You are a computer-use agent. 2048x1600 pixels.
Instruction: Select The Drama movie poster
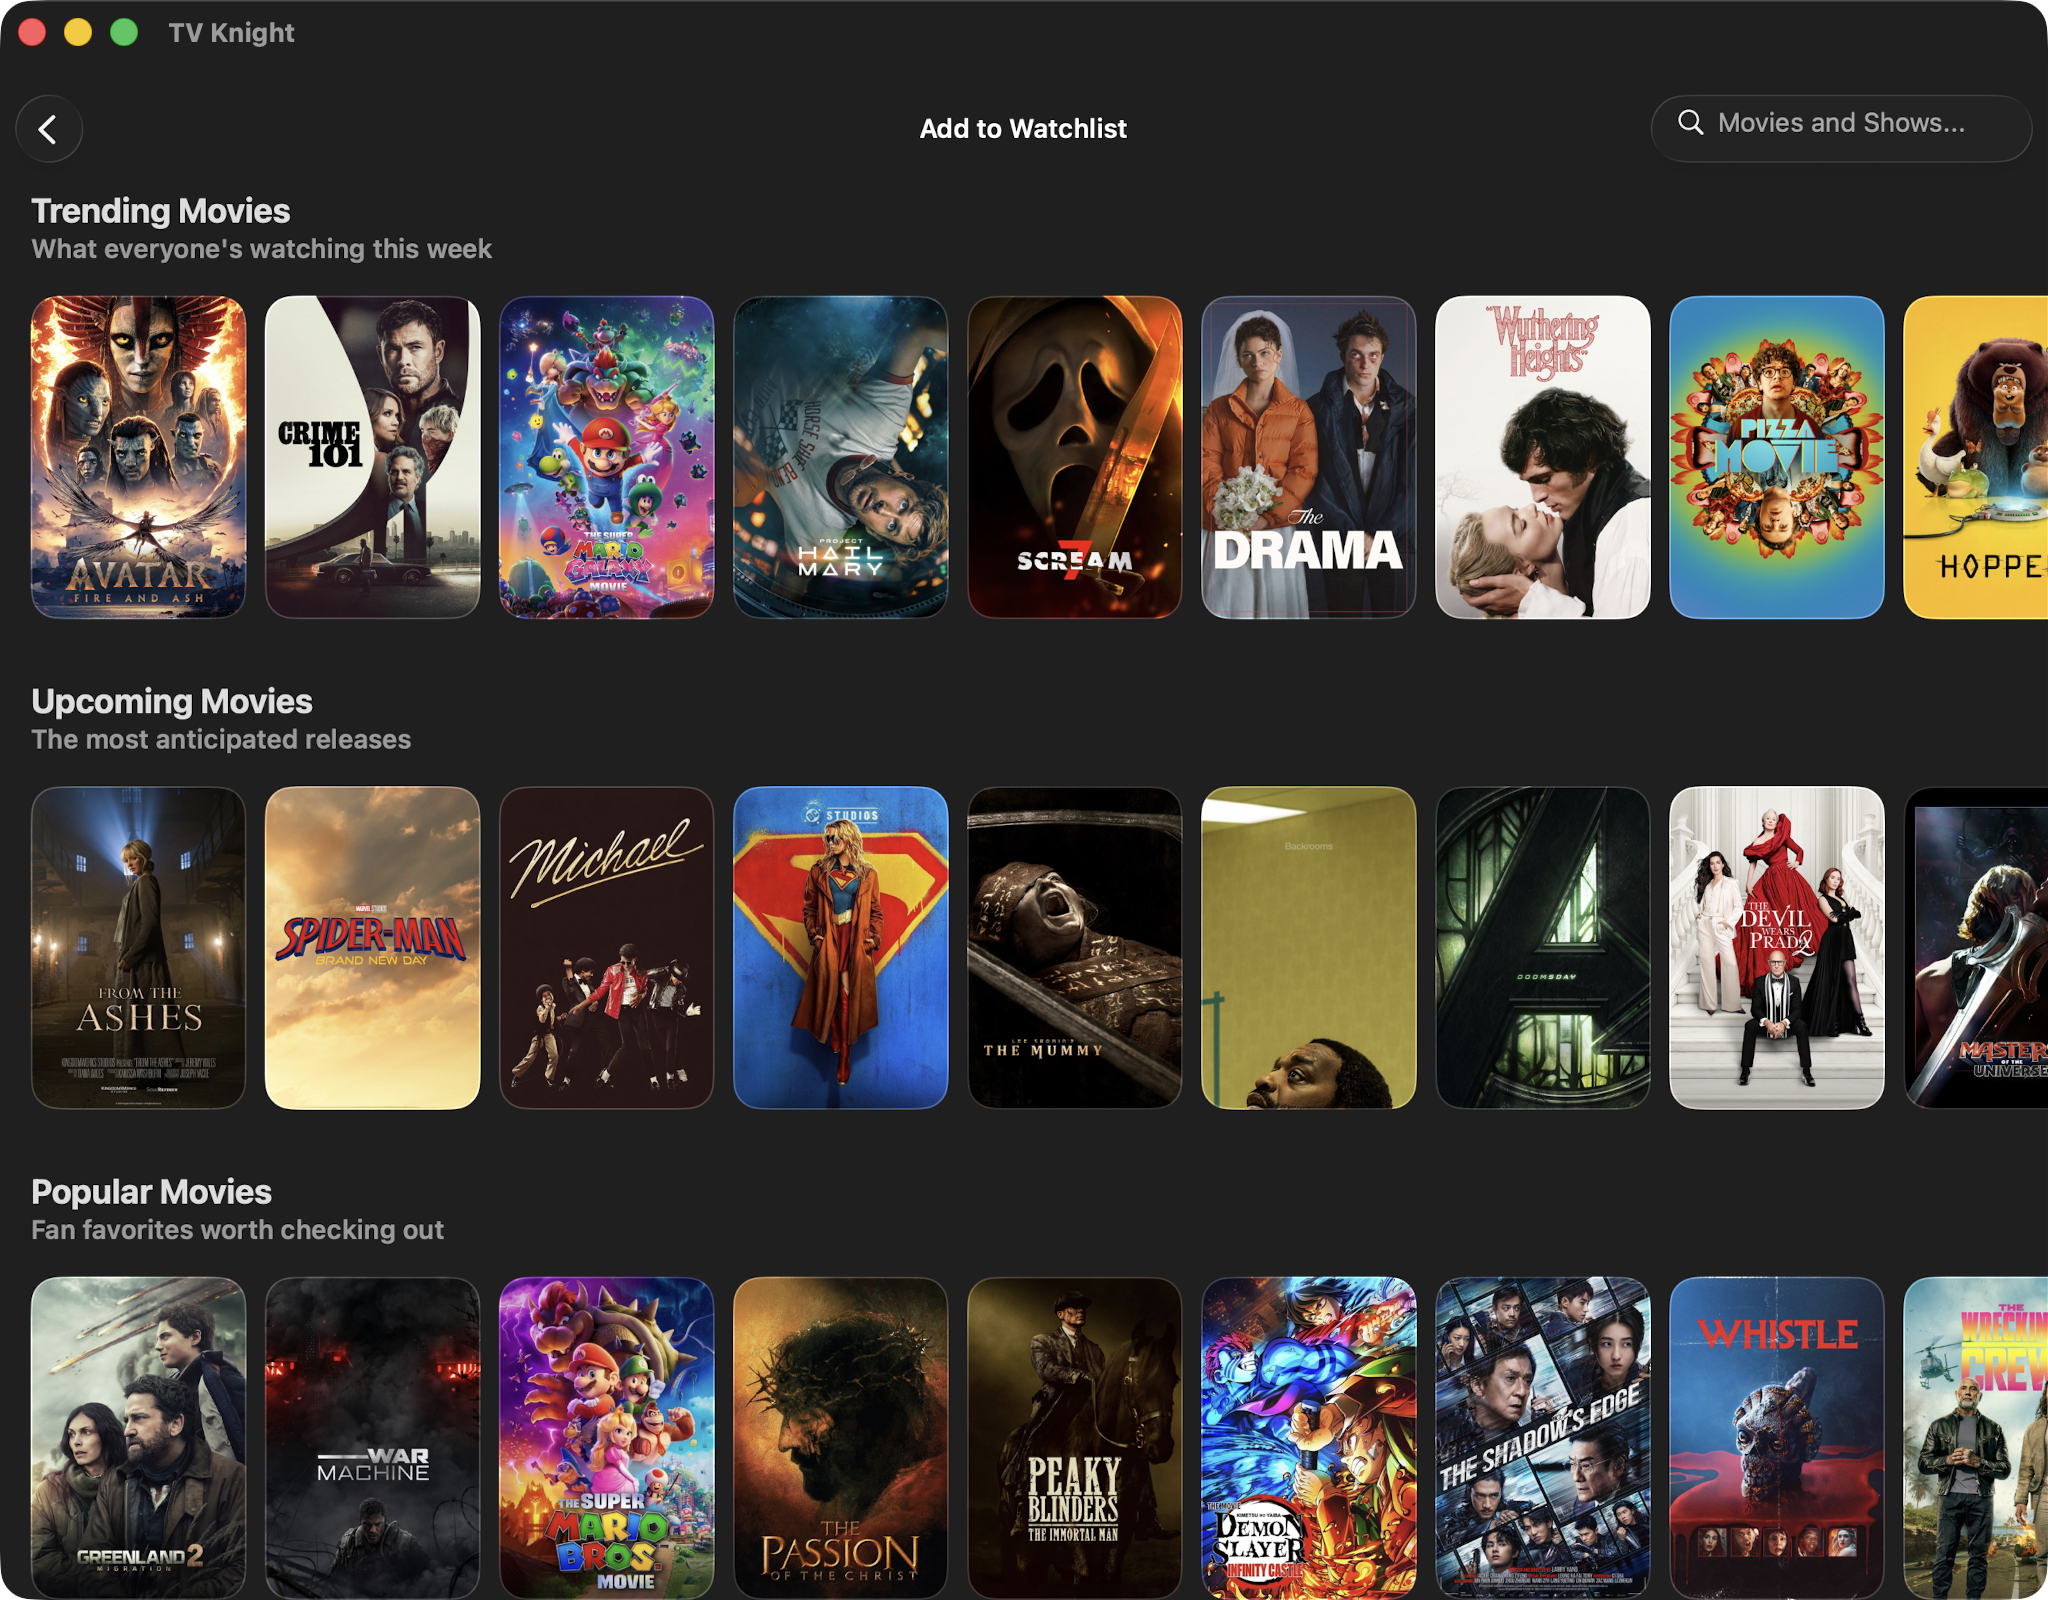(x=1308, y=457)
